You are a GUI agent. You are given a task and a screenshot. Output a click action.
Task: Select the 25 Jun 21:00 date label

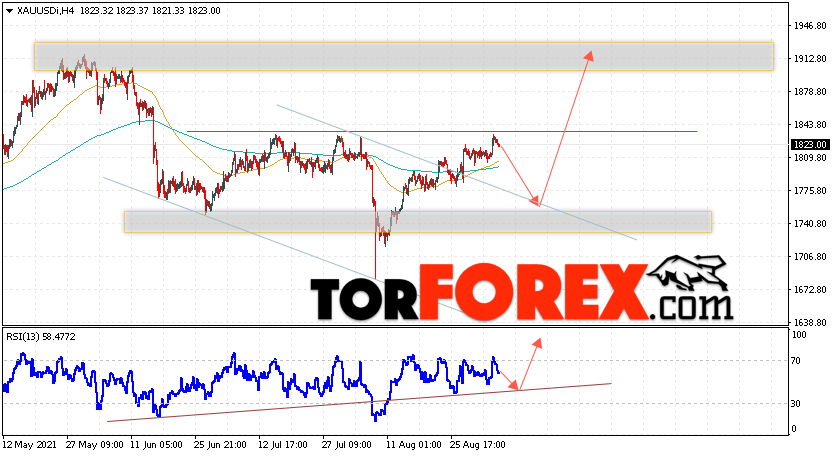[220, 444]
